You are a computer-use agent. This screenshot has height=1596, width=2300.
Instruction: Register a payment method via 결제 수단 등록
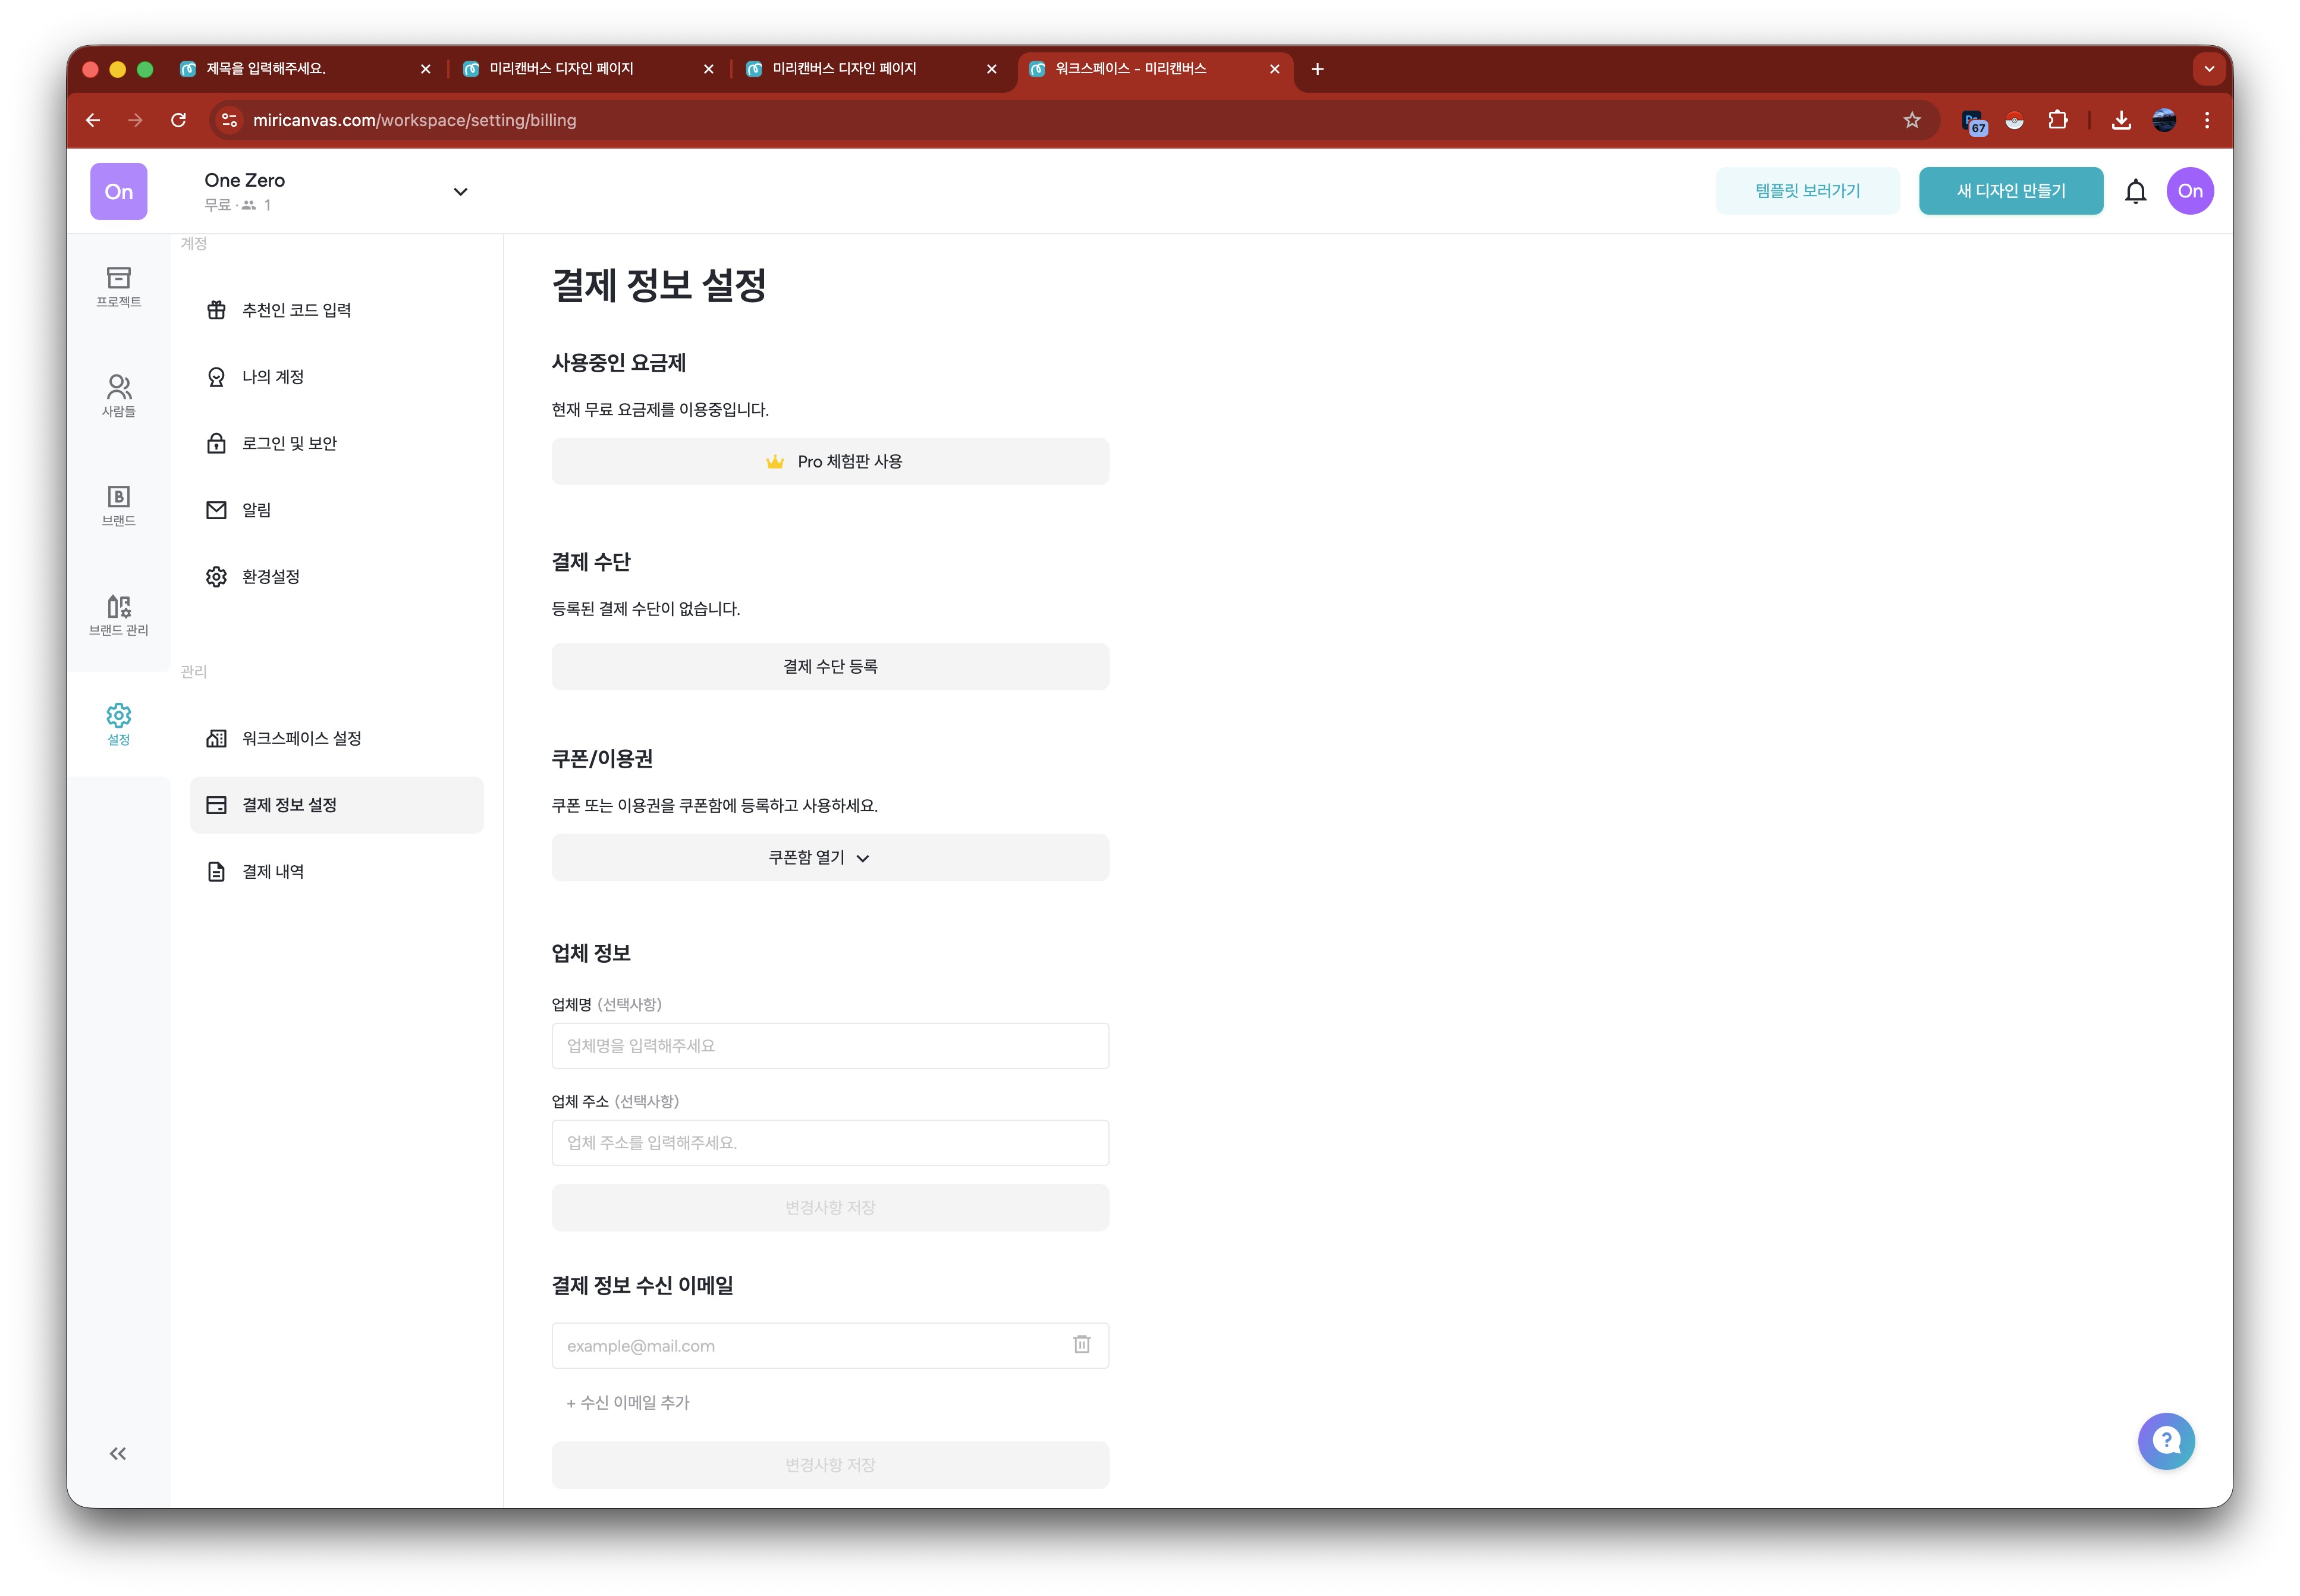pyautogui.click(x=829, y=666)
